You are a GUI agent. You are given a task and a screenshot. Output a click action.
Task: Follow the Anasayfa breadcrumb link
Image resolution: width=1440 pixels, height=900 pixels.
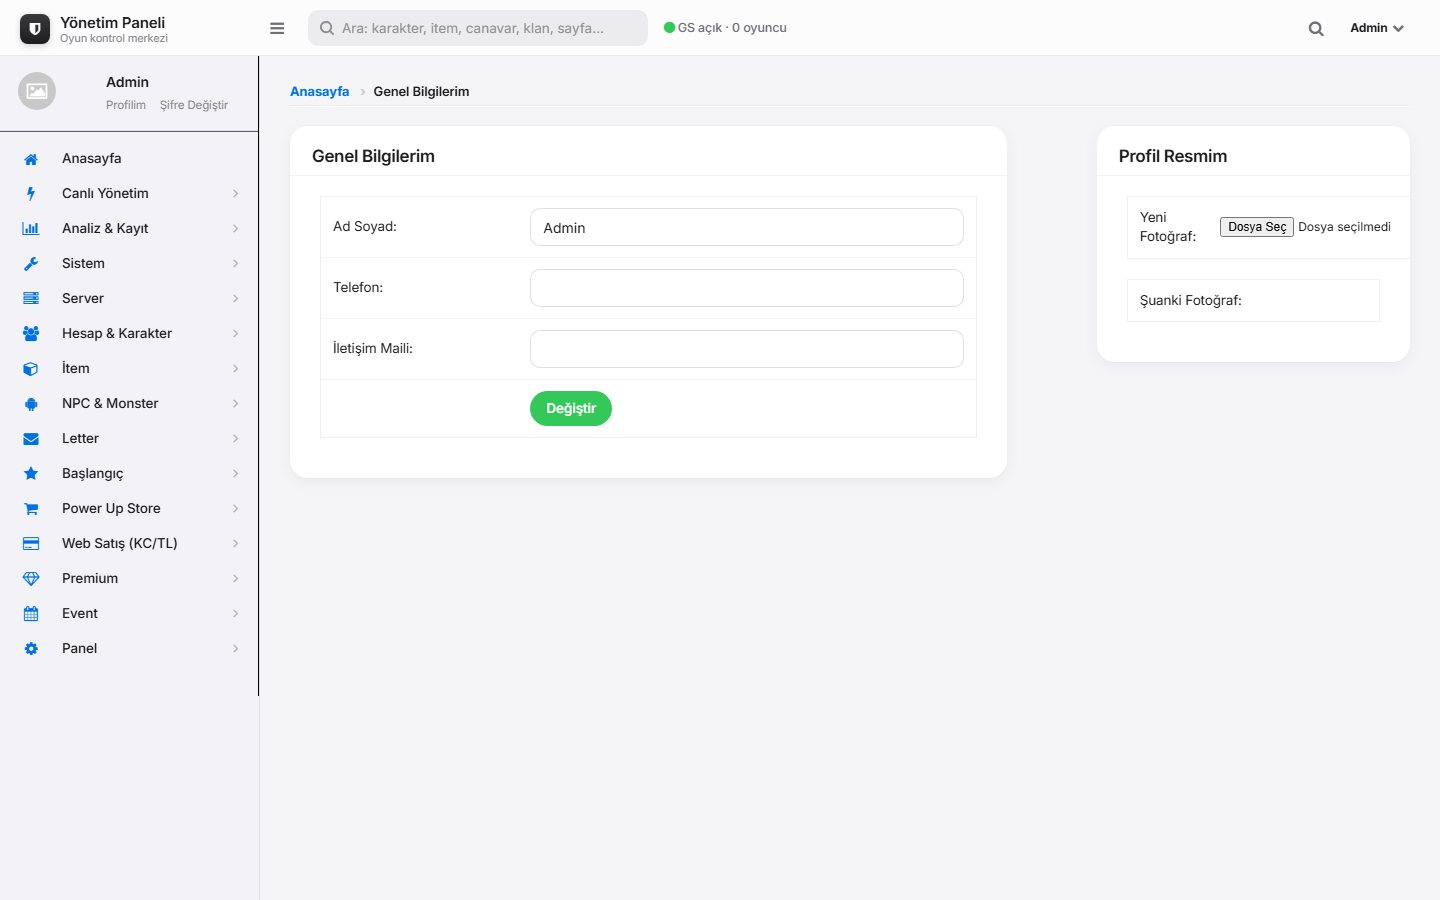click(320, 91)
